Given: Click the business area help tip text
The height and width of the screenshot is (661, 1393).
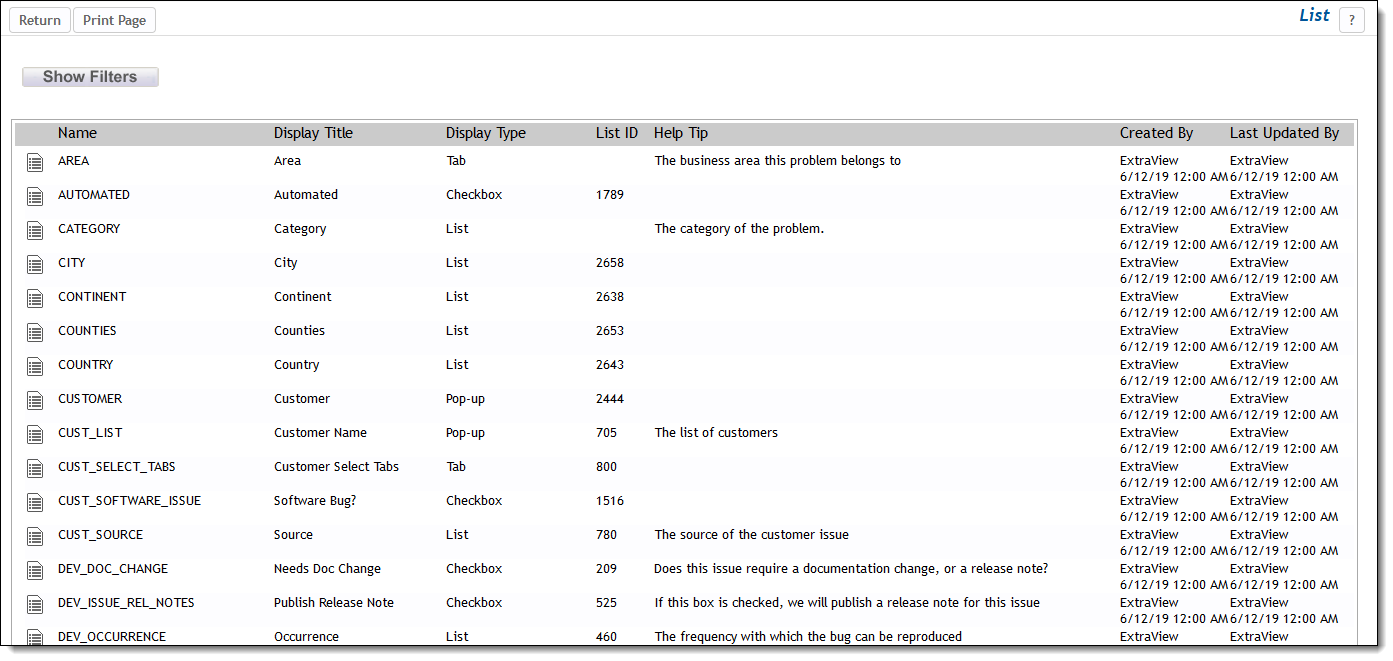Looking at the screenshot, I should (777, 160).
